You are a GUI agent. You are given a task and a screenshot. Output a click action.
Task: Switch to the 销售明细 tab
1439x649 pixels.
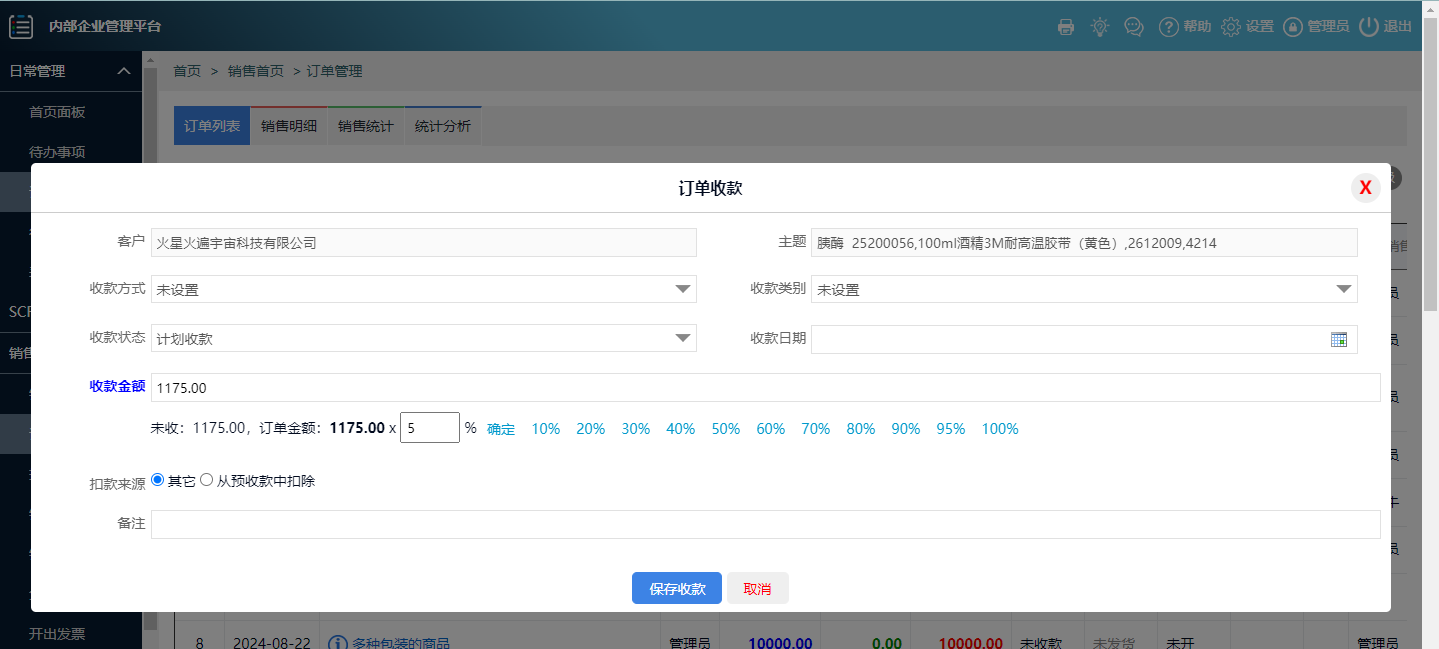(x=289, y=126)
